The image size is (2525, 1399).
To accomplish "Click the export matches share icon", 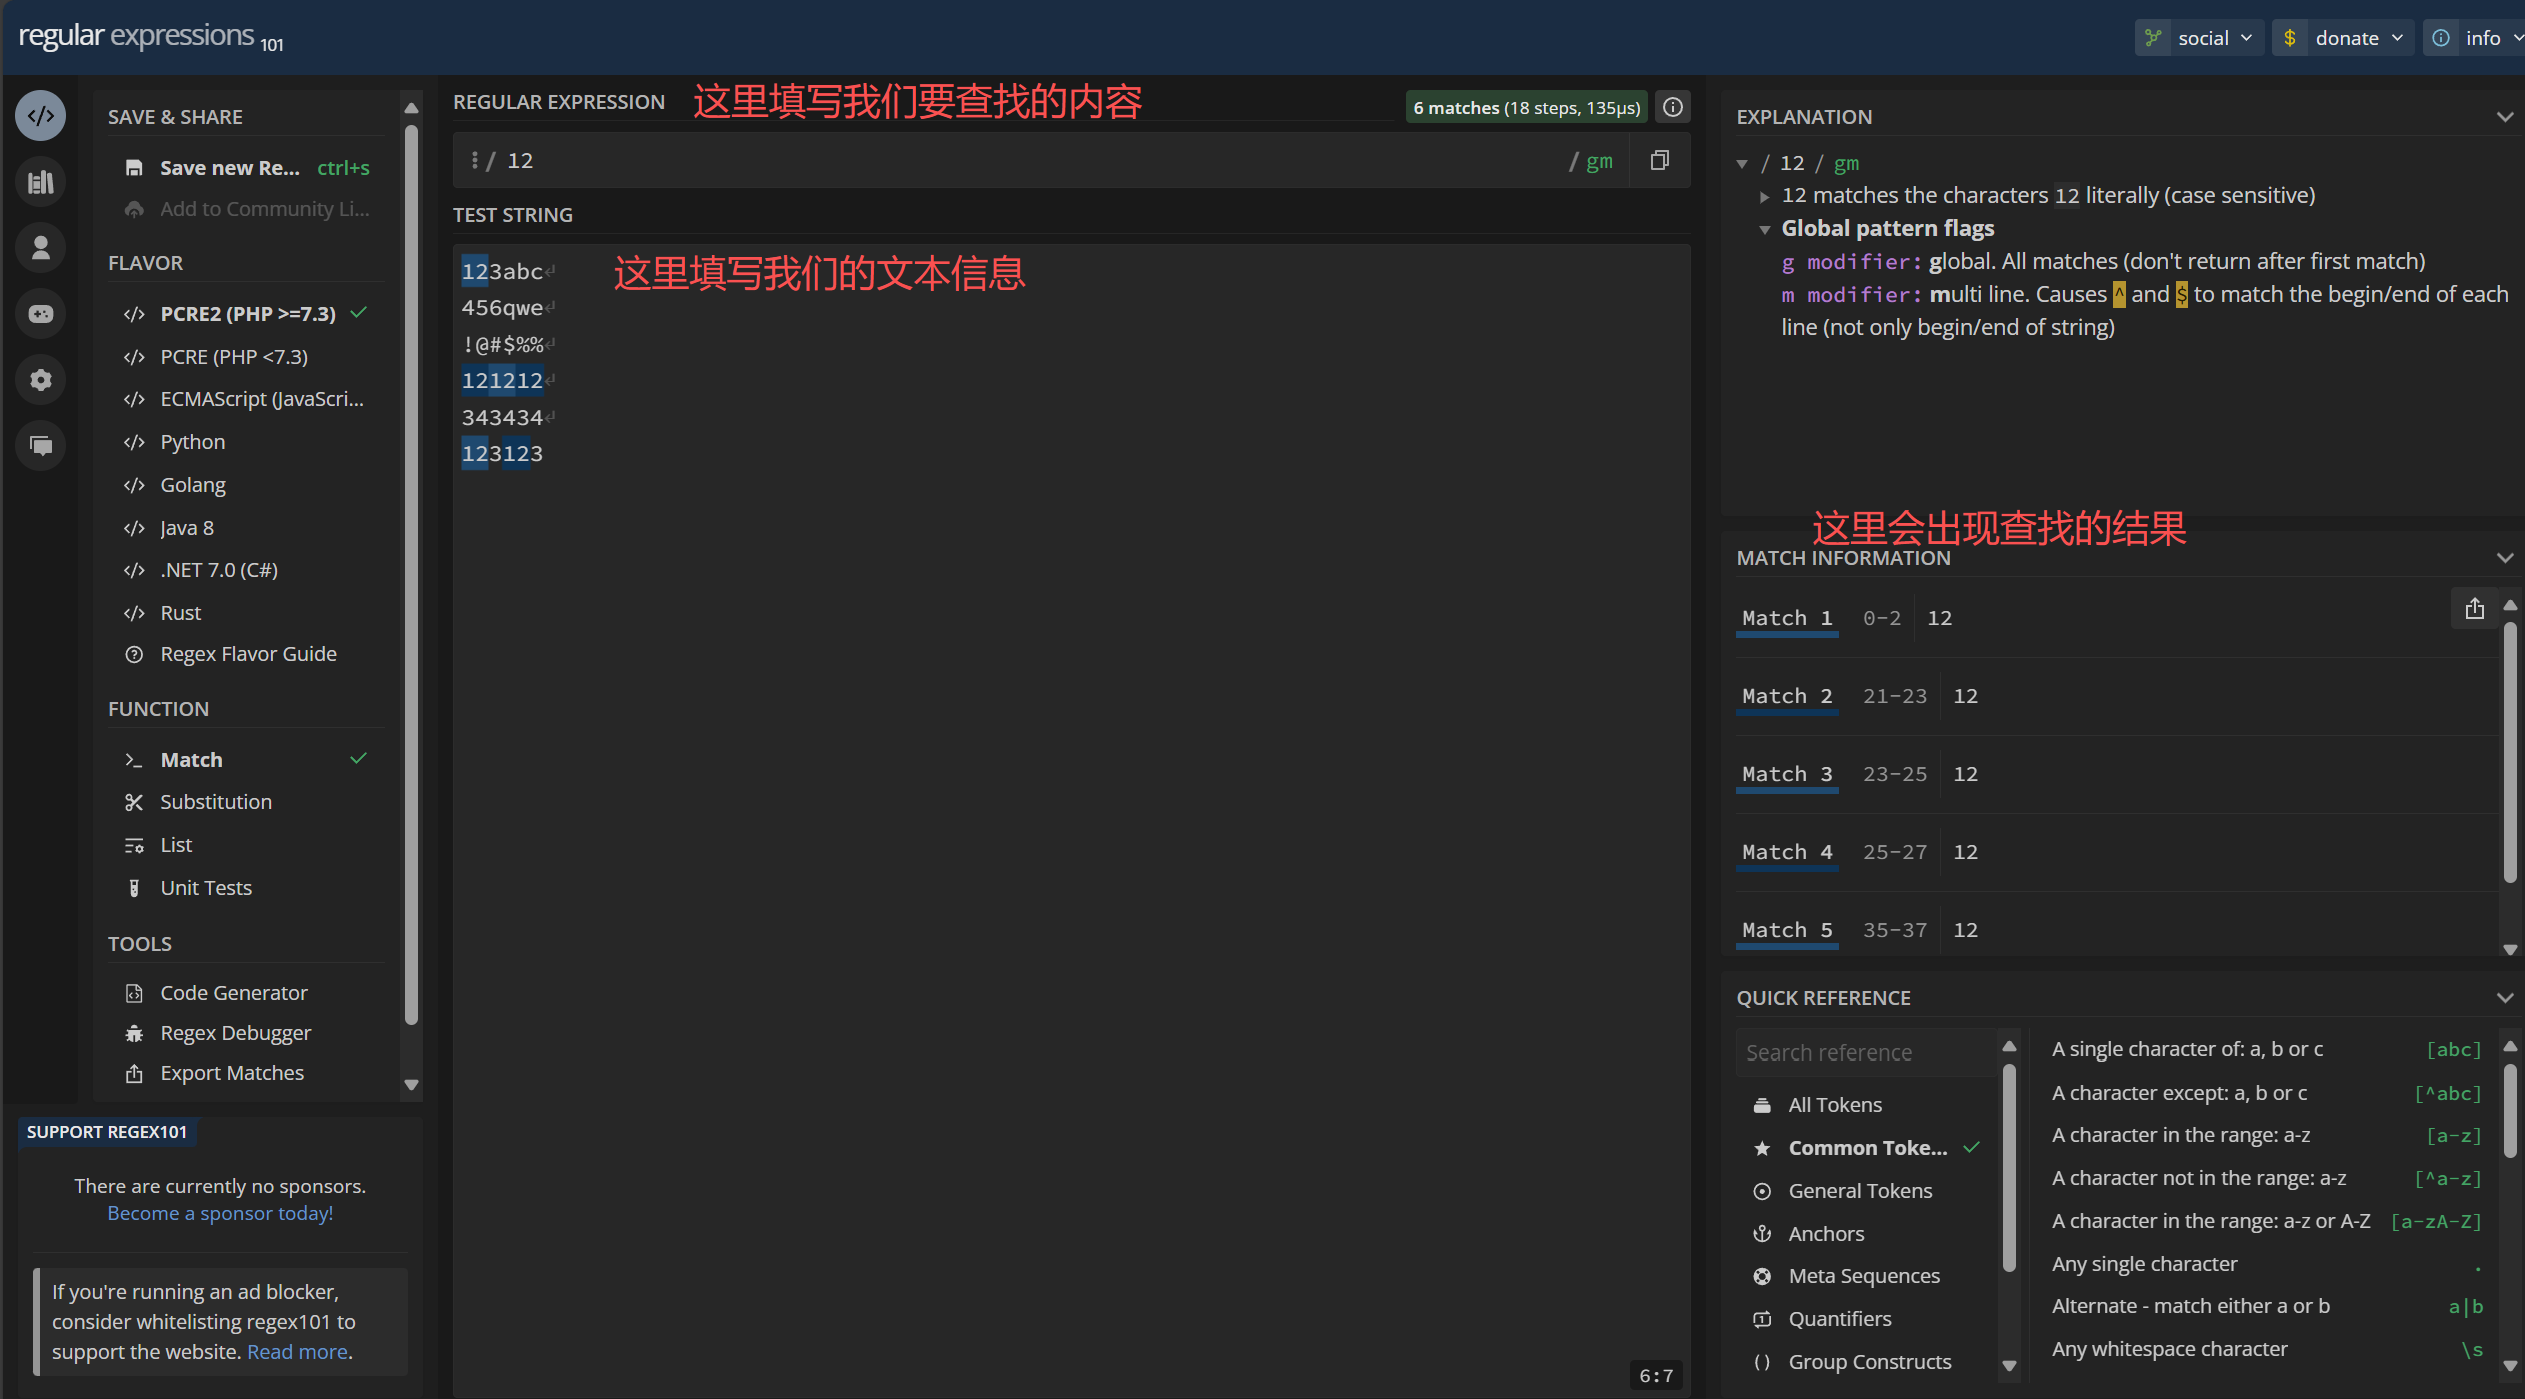I will click(x=2474, y=609).
